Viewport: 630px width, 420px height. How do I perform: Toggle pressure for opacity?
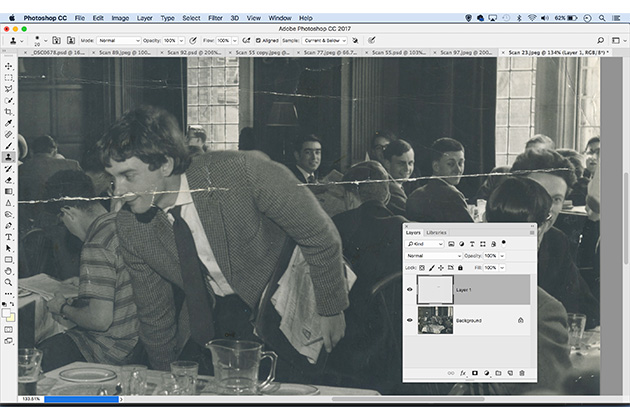click(x=193, y=40)
